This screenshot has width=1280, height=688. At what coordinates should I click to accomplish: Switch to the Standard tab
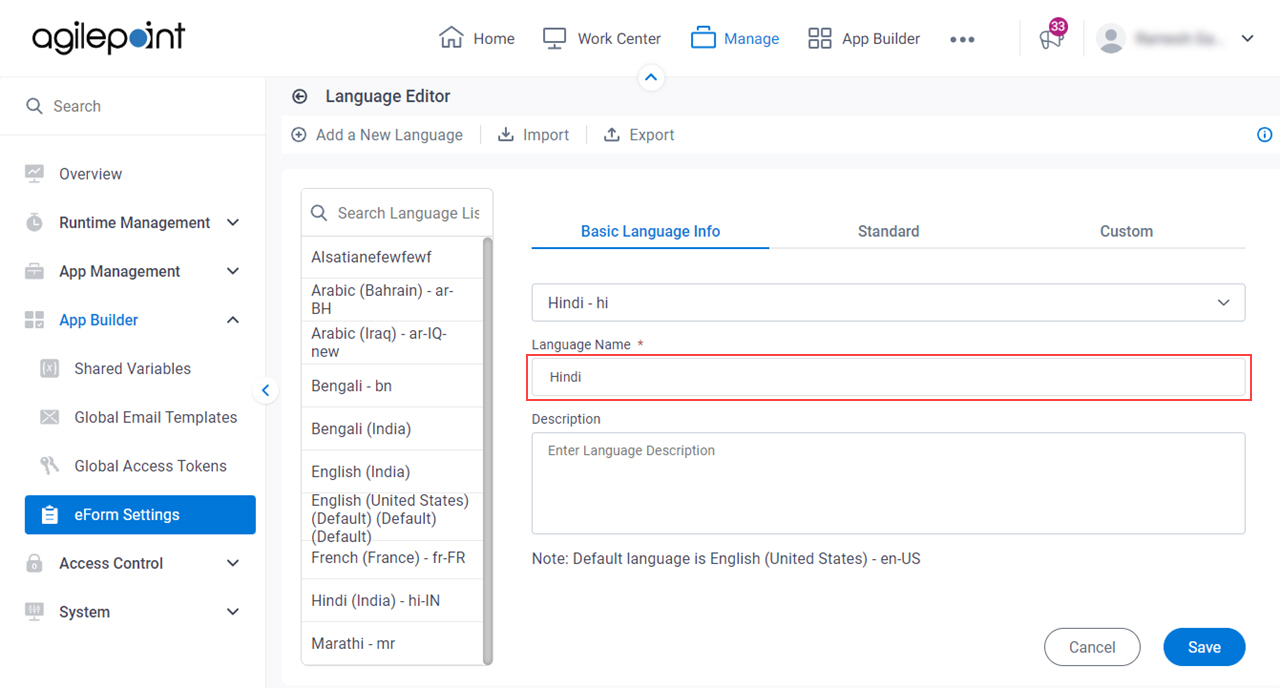tap(888, 231)
